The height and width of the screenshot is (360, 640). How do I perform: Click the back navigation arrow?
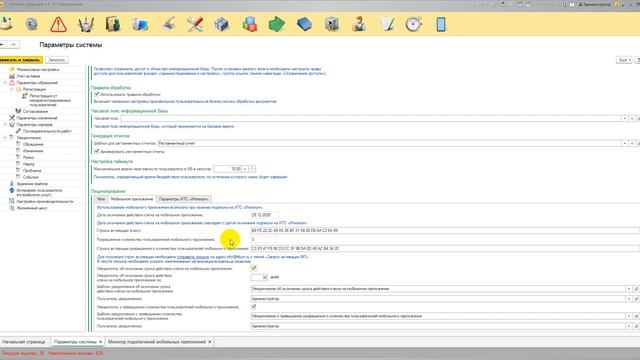click(x=2, y=44)
